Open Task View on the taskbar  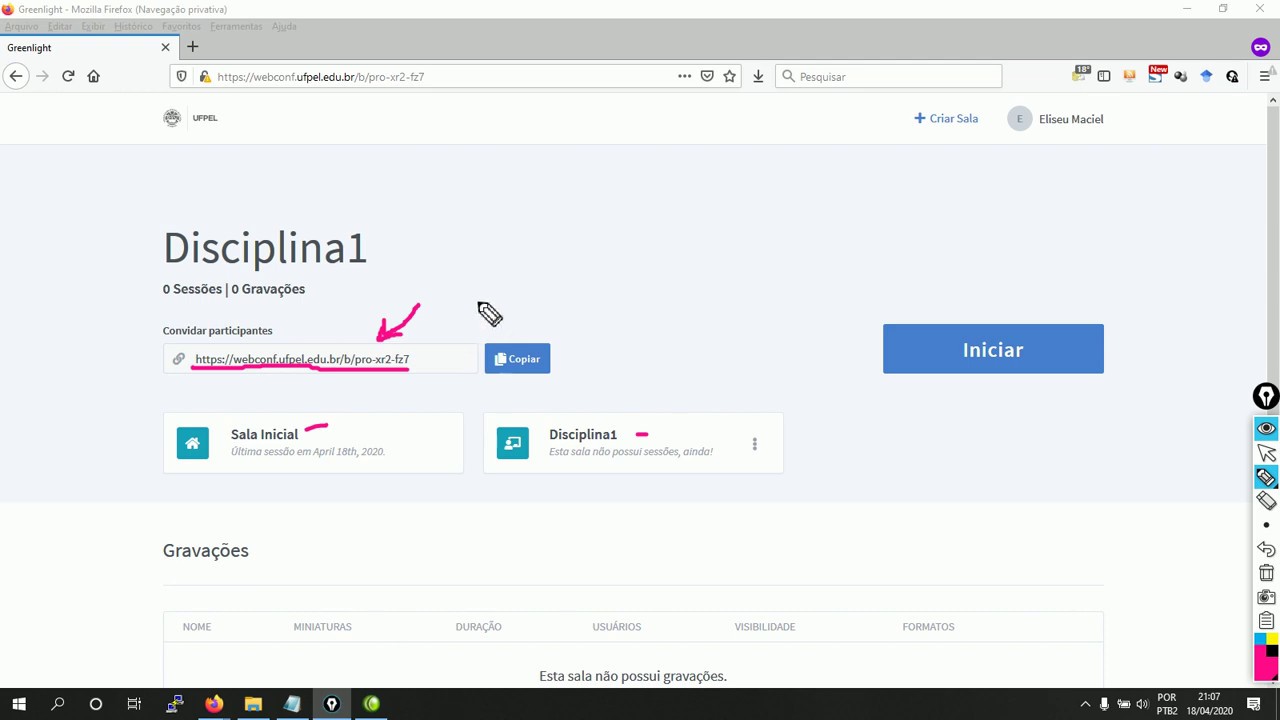click(134, 704)
